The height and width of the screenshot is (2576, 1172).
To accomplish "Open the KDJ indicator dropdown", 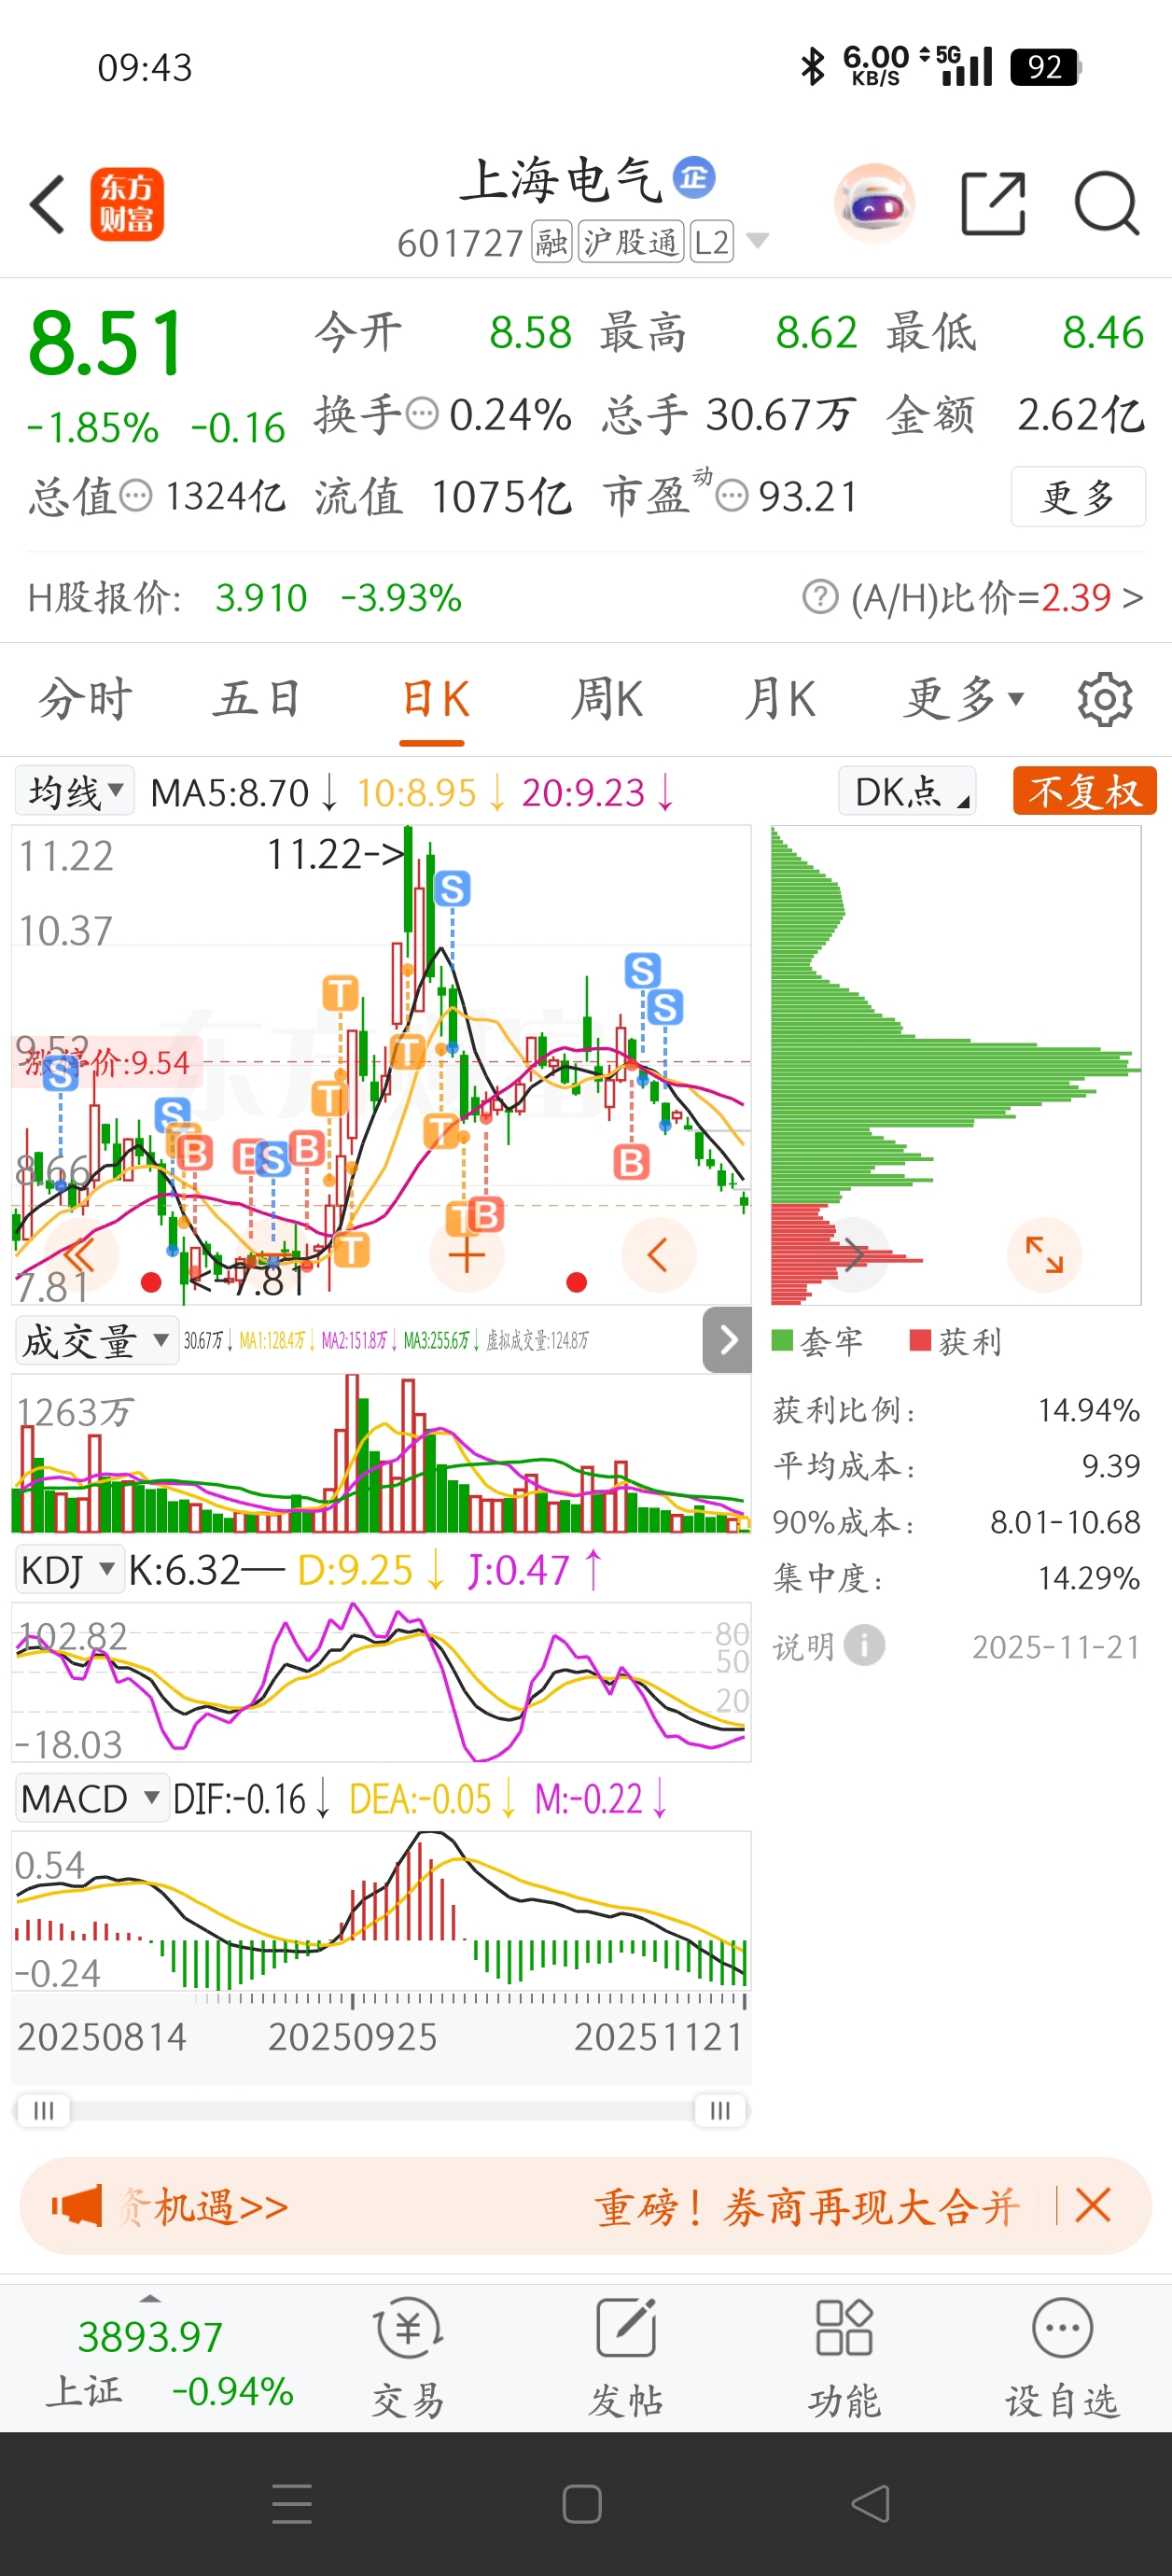I will 69,1570.
